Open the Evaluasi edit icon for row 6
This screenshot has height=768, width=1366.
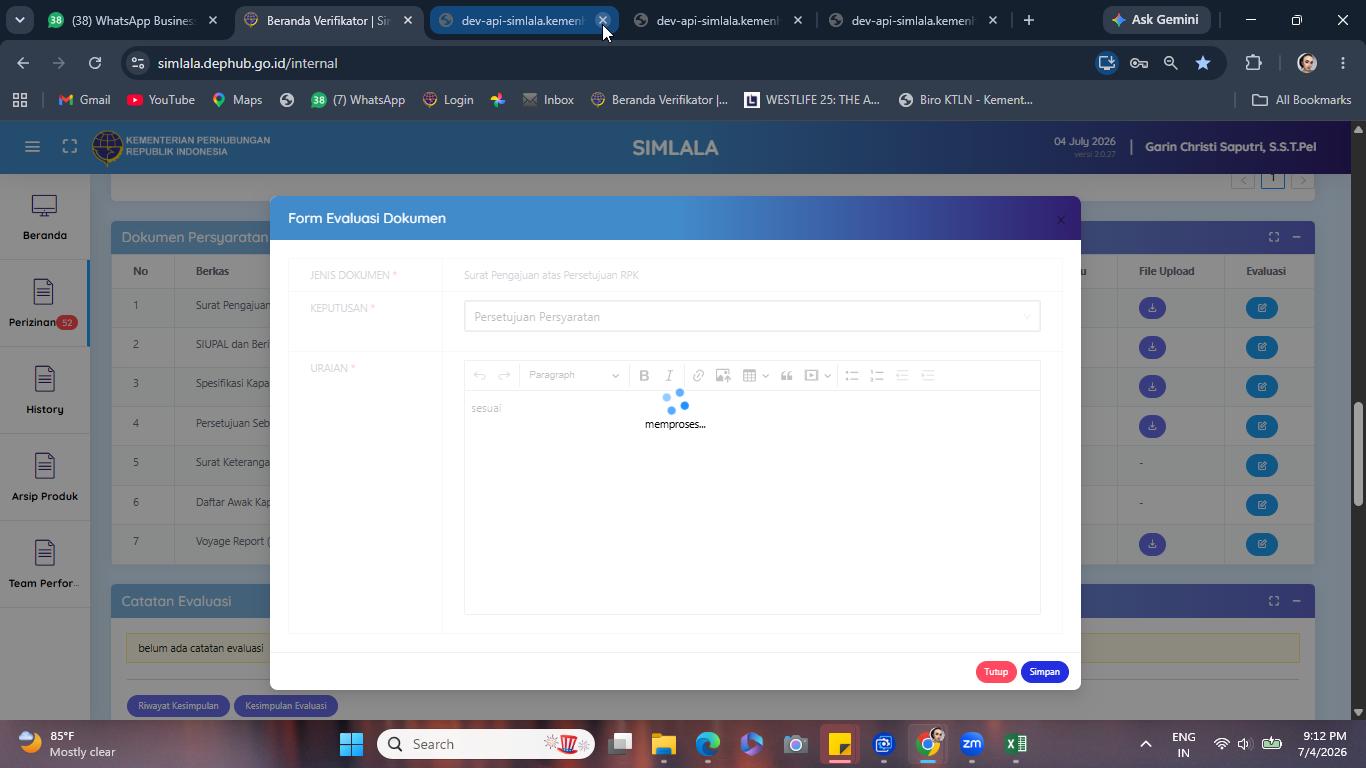click(1262, 505)
